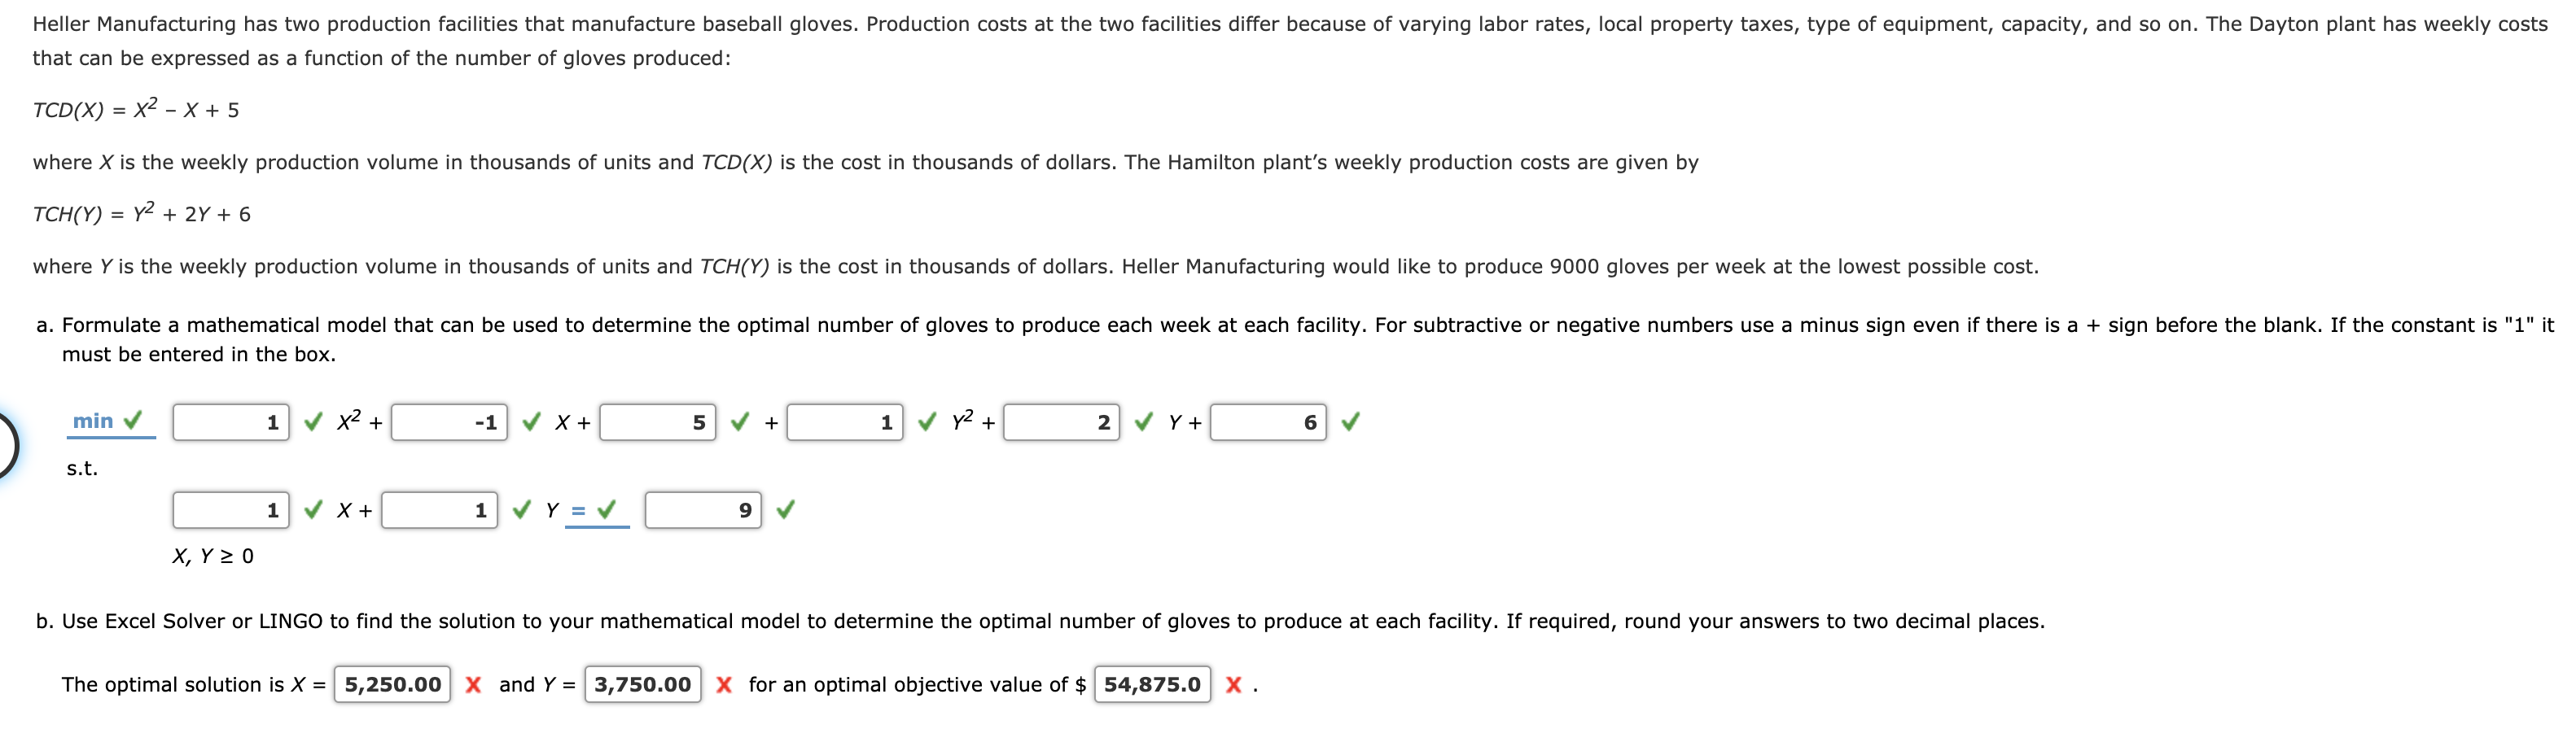Select the objective value field showing 54,875.0
Viewport: 2576px width, 729px height.
tap(1152, 685)
